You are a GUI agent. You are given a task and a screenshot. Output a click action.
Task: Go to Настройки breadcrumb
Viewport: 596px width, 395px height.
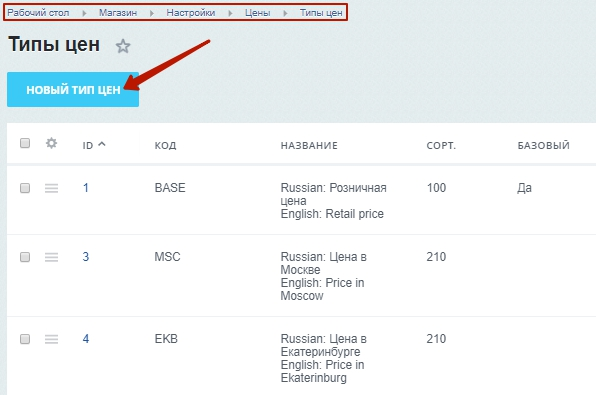(x=191, y=13)
